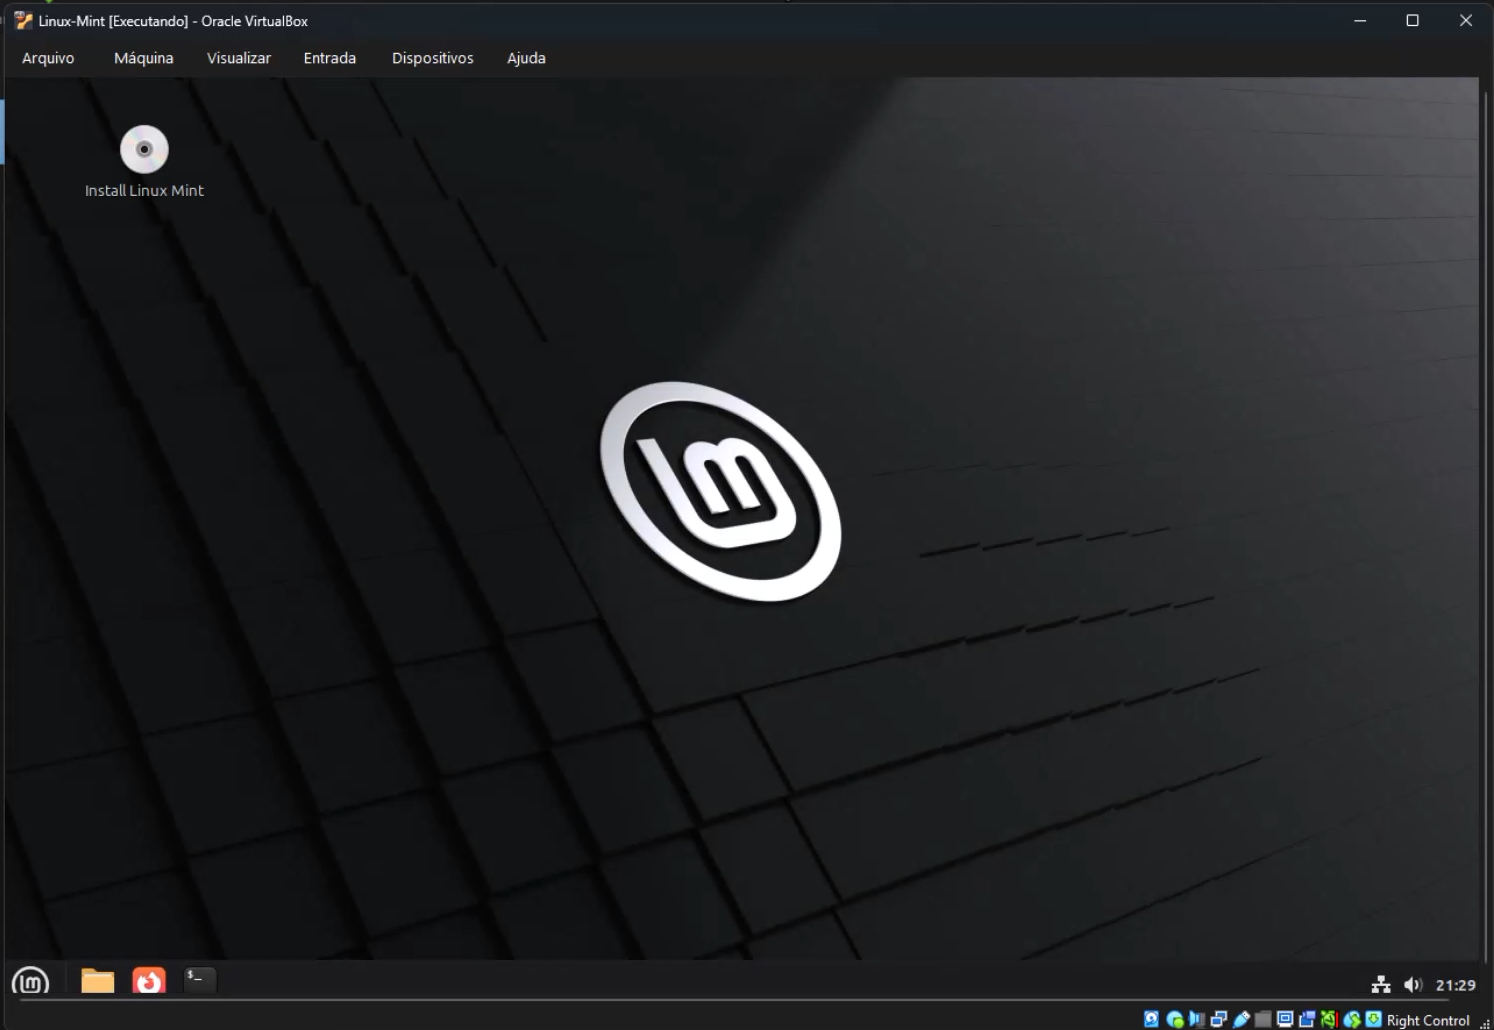The height and width of the screenshot is (1030, 1494).
Task: Click the VirtualBox USB devices indicator
Action: (1241, 1020)
